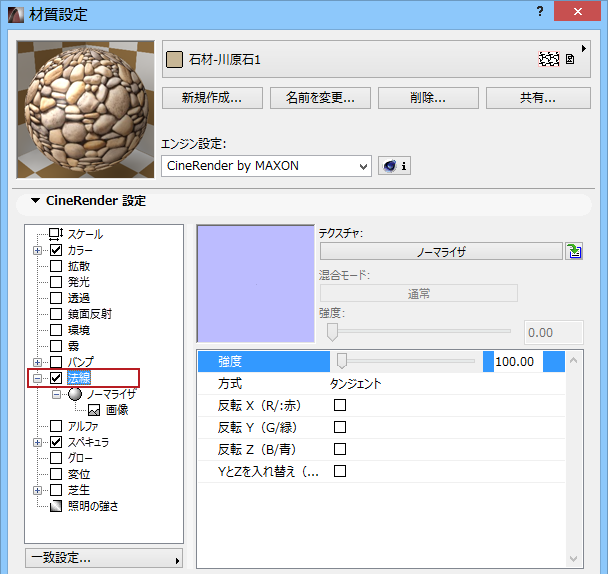Image resolution: width=608 pixels, height=574 pixels.
Task: Click the 新規作成... button
Action: click(x=212, y=98)
